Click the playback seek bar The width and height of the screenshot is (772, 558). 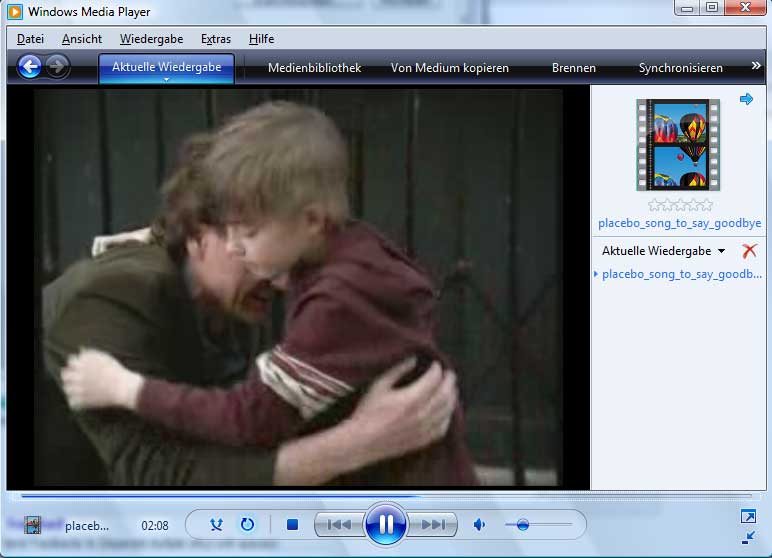click(x=386, y=496)
